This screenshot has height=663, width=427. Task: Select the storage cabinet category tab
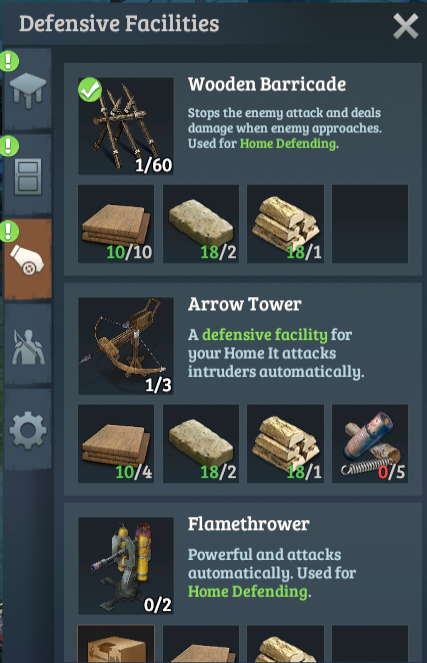point(27,175)
